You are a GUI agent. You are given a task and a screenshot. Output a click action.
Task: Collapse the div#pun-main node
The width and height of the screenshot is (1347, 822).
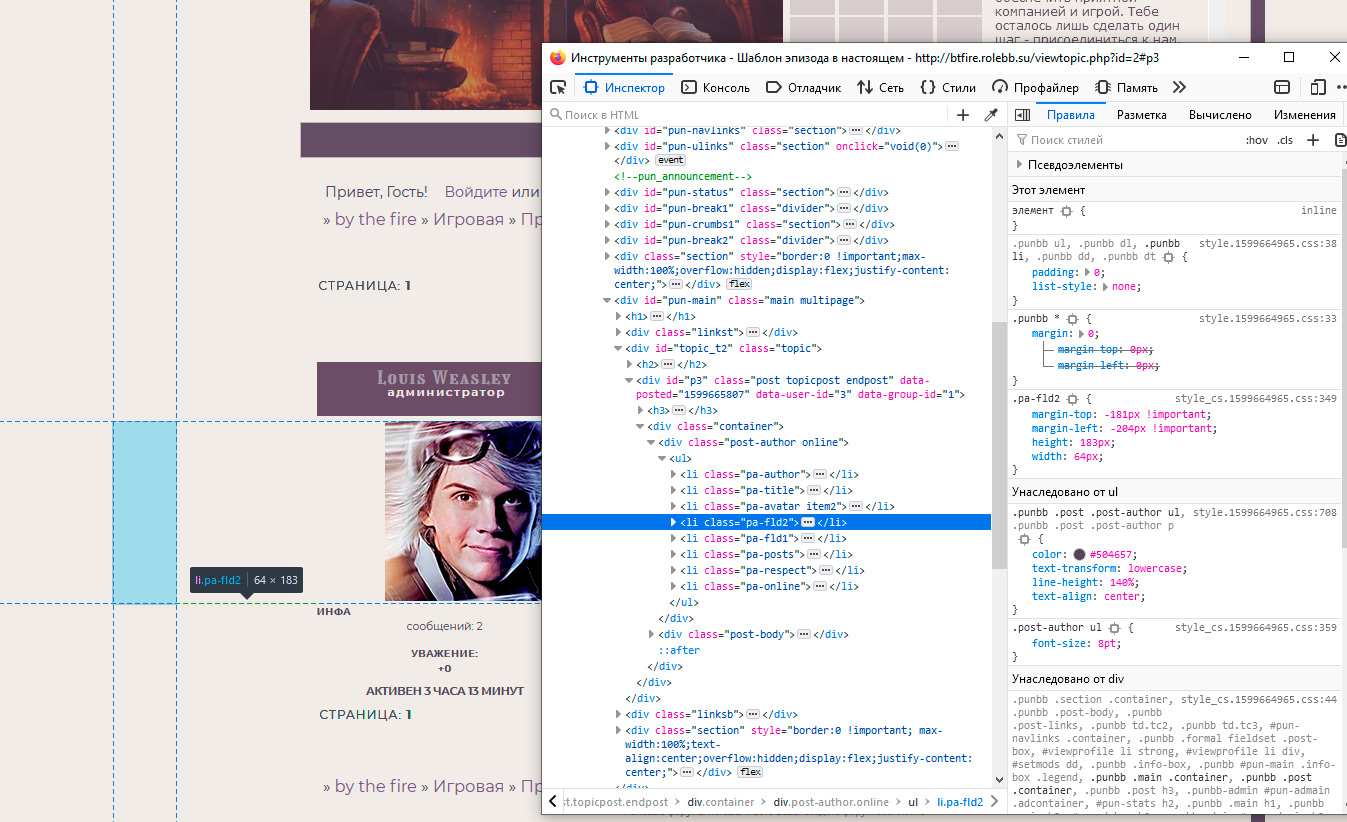pos(607,300)
